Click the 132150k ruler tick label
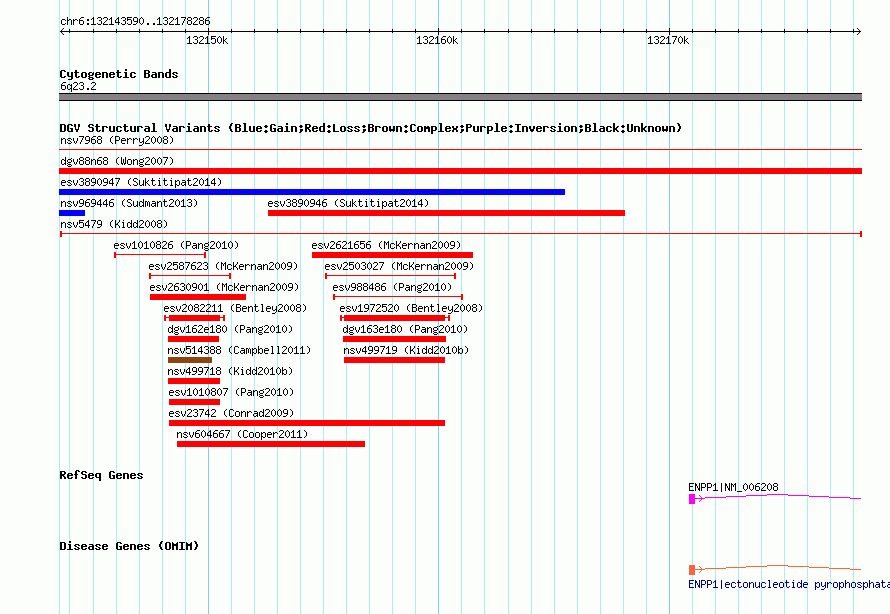The height and width of the screenshot is (614, 890). click(x=207, y=40)
